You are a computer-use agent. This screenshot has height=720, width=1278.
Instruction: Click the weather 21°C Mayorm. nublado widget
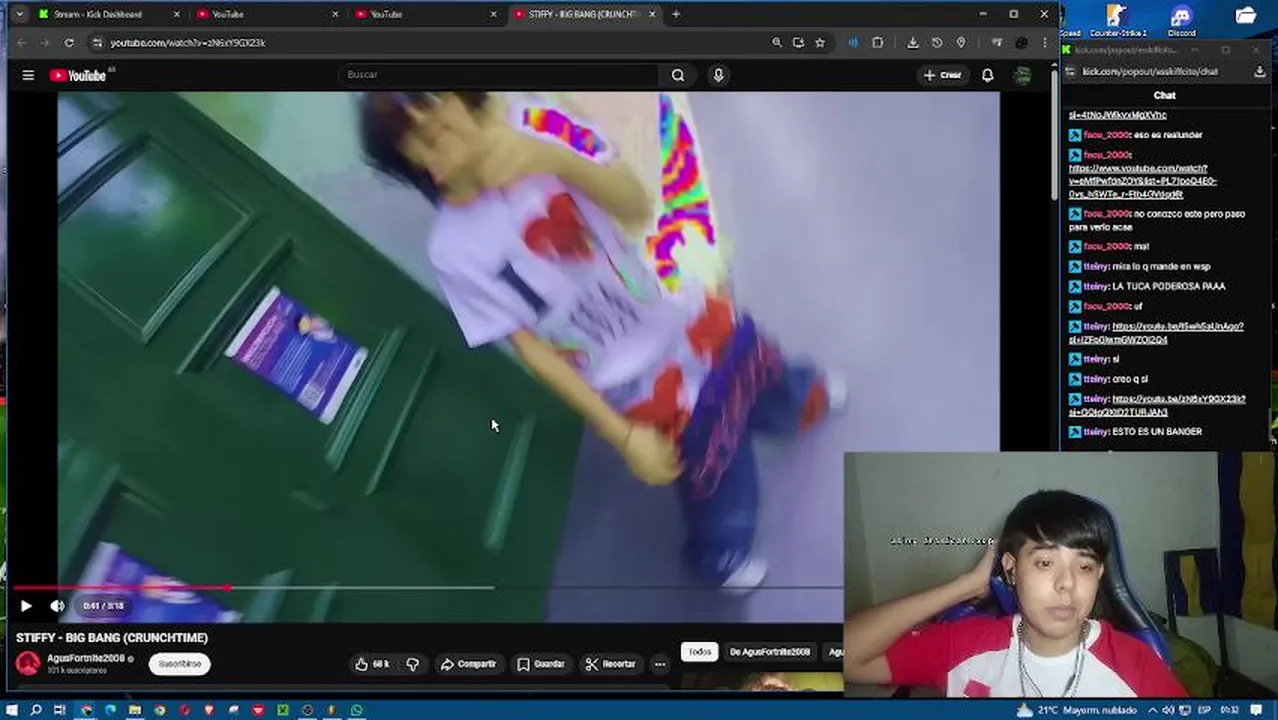pyautogui.click(x=1076, y=710)
